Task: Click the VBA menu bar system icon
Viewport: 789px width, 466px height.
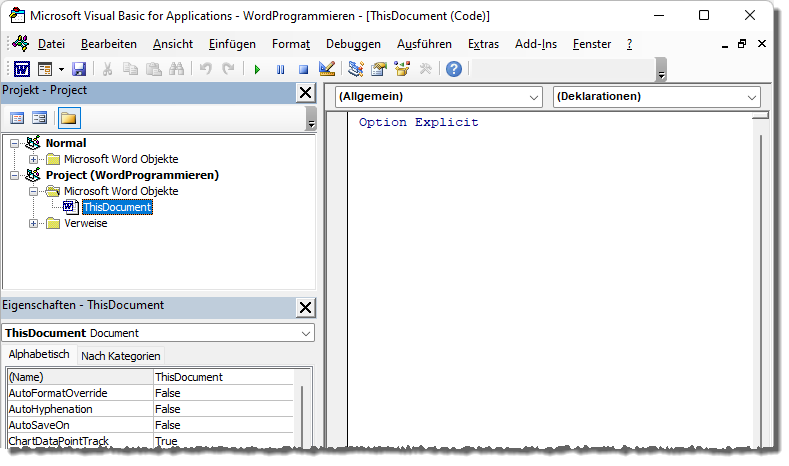Action: 21,44
